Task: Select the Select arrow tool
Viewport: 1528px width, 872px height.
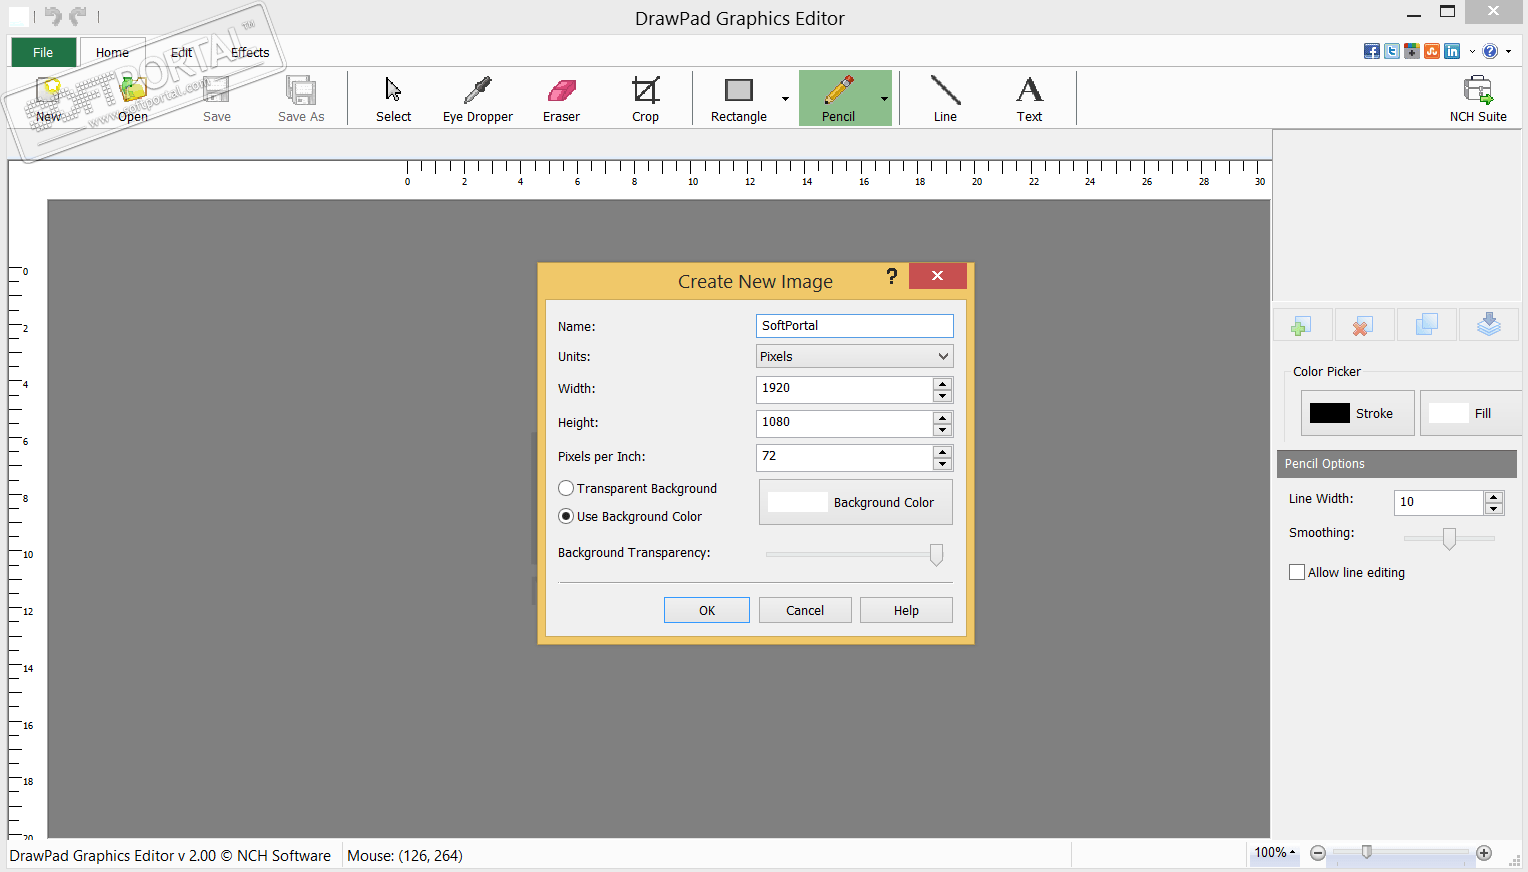Action: 393,98
